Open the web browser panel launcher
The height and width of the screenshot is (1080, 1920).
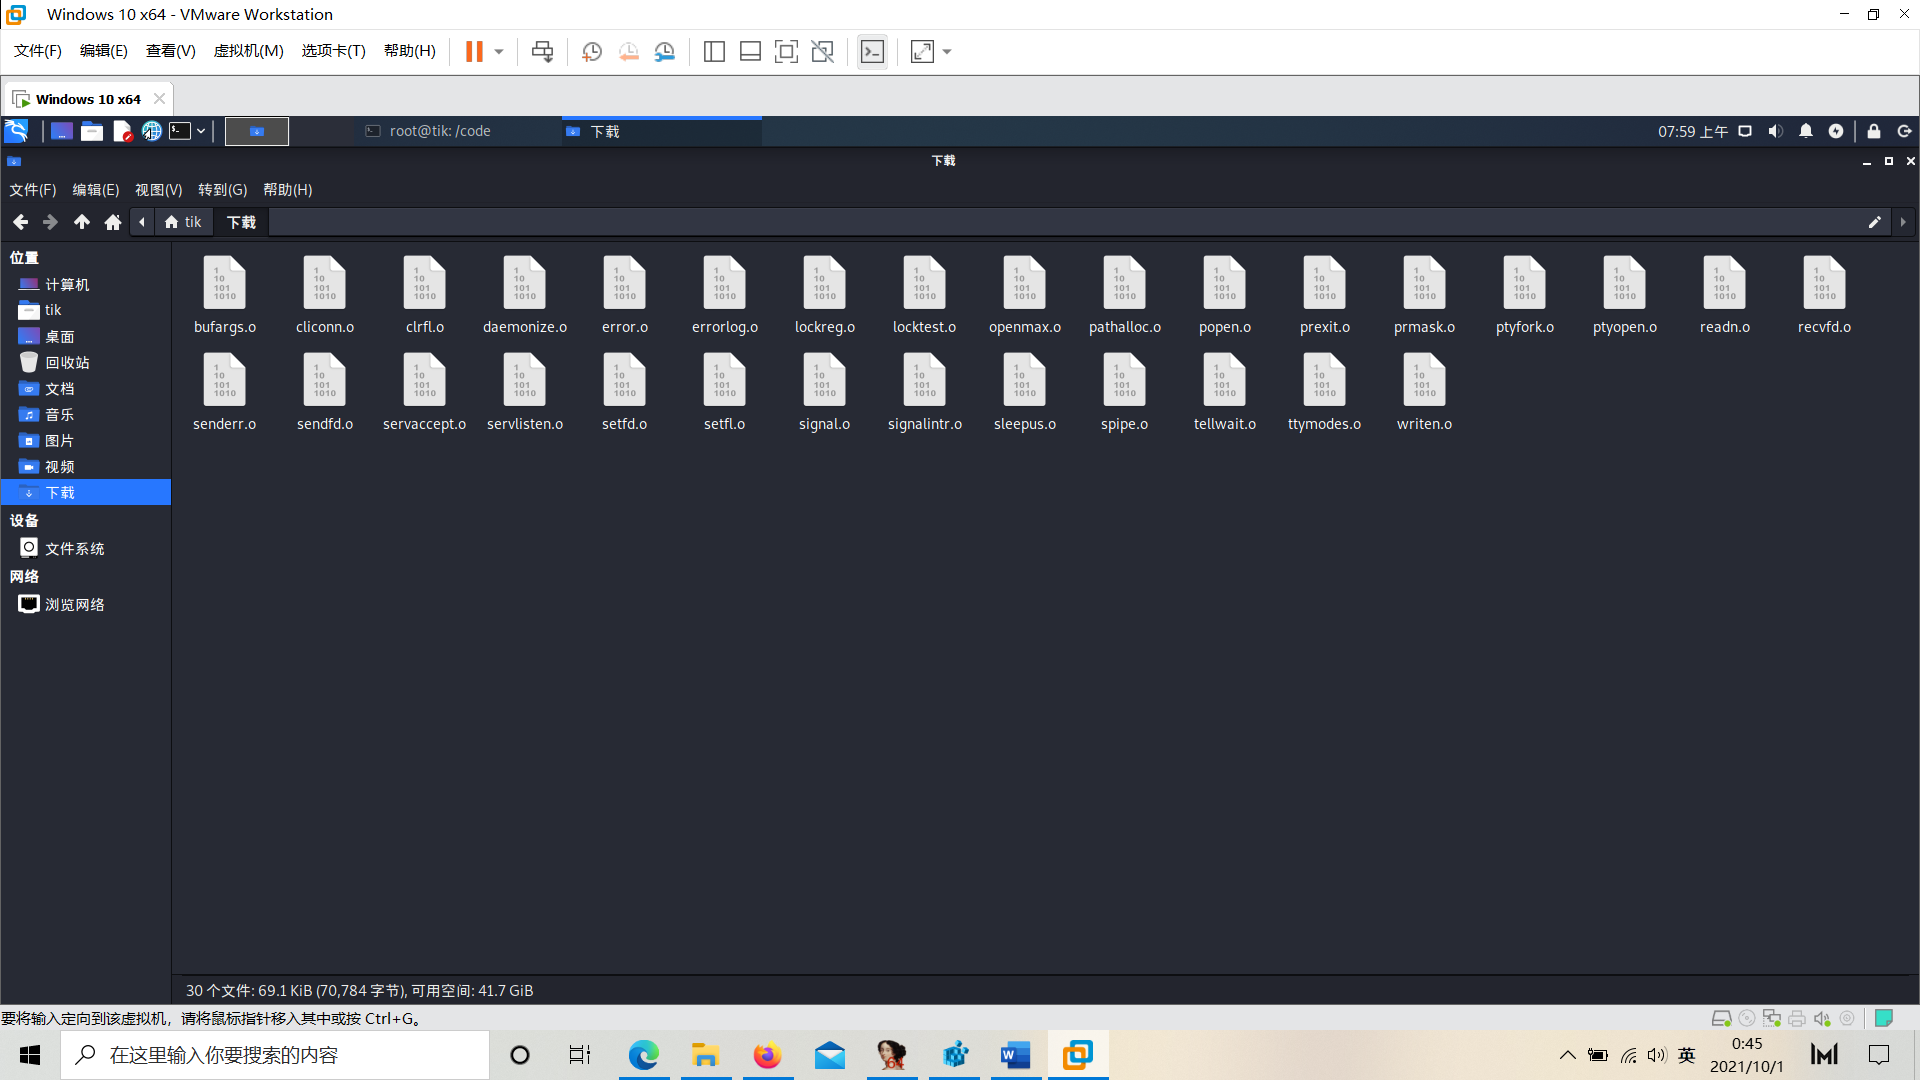[151, 131]
